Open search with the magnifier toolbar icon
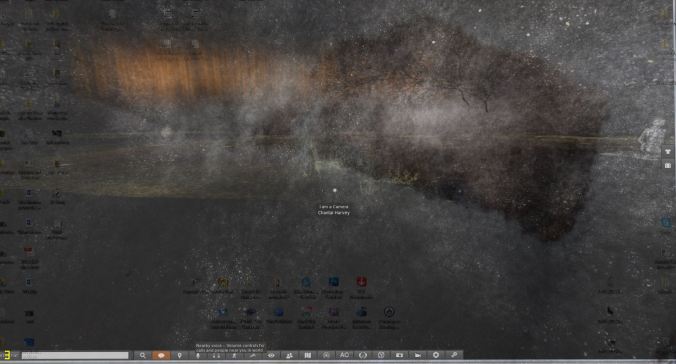 pos(143,355)
